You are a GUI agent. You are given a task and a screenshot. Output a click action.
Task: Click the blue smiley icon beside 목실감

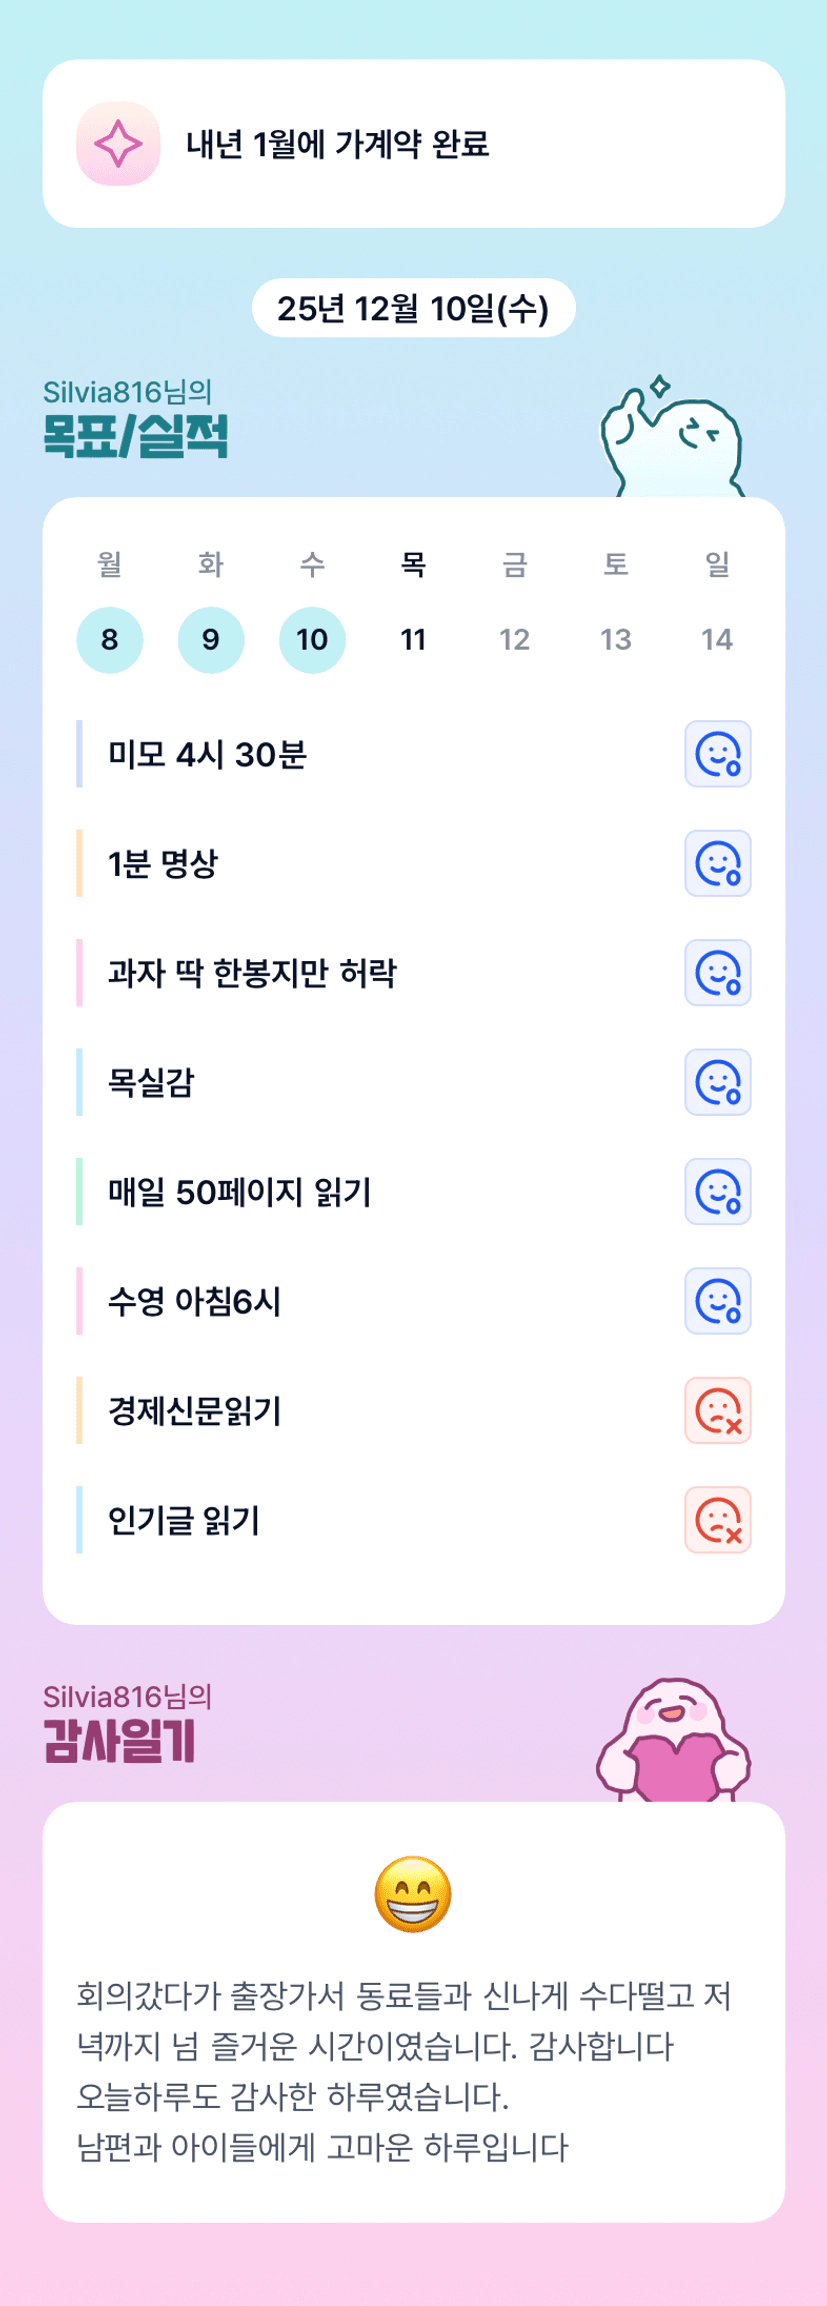tap(717, 1082)
